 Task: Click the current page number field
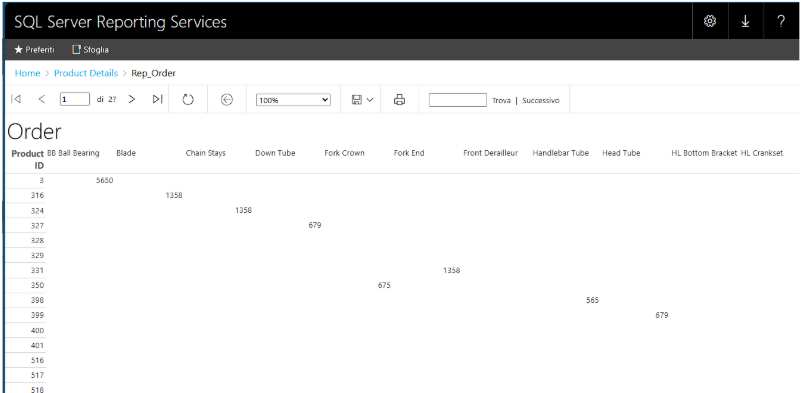pos(75,99)
